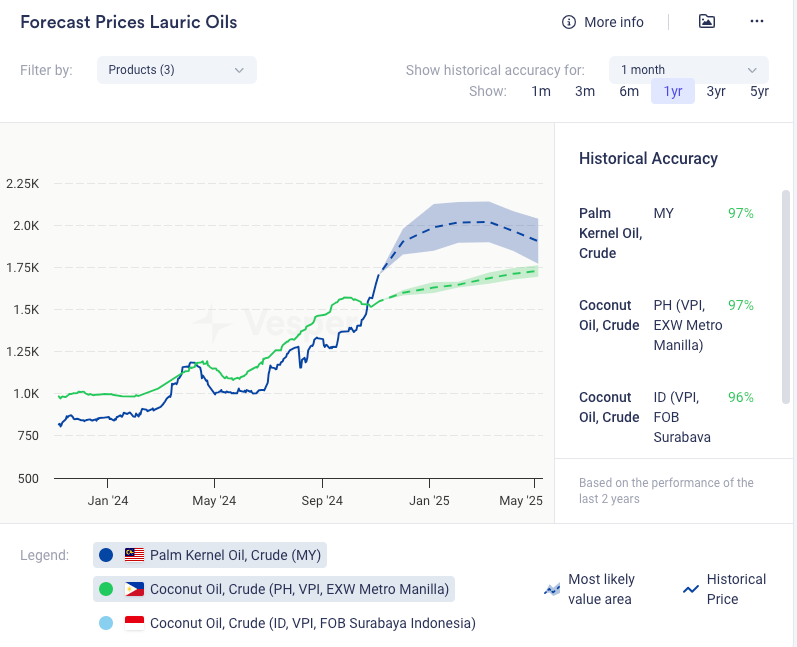Toggle Coconut Oil PH EXW Metro Manilla series

[x=299, y=589]
